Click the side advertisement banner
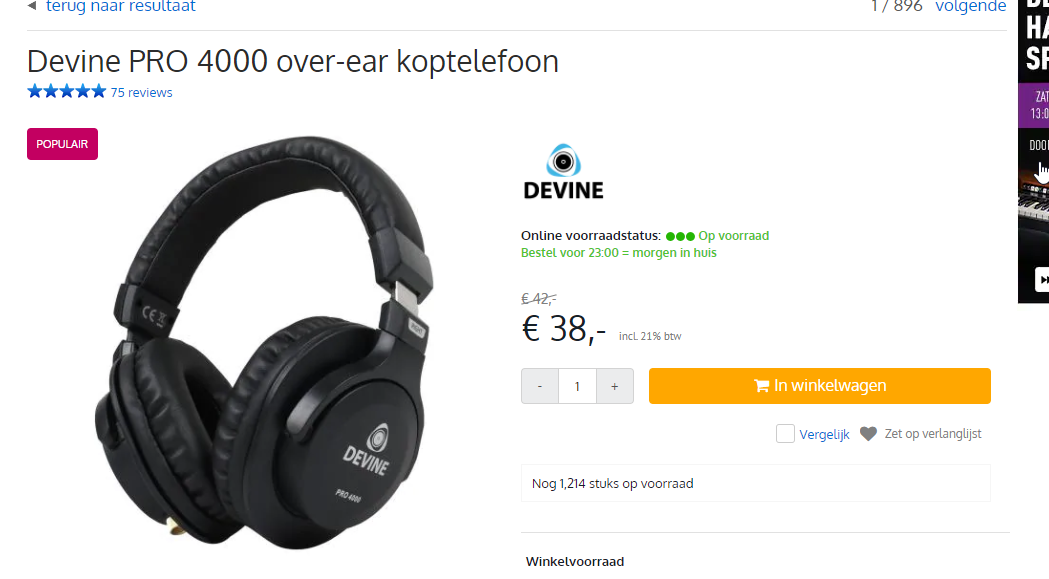 click(x=1034, y=151)
